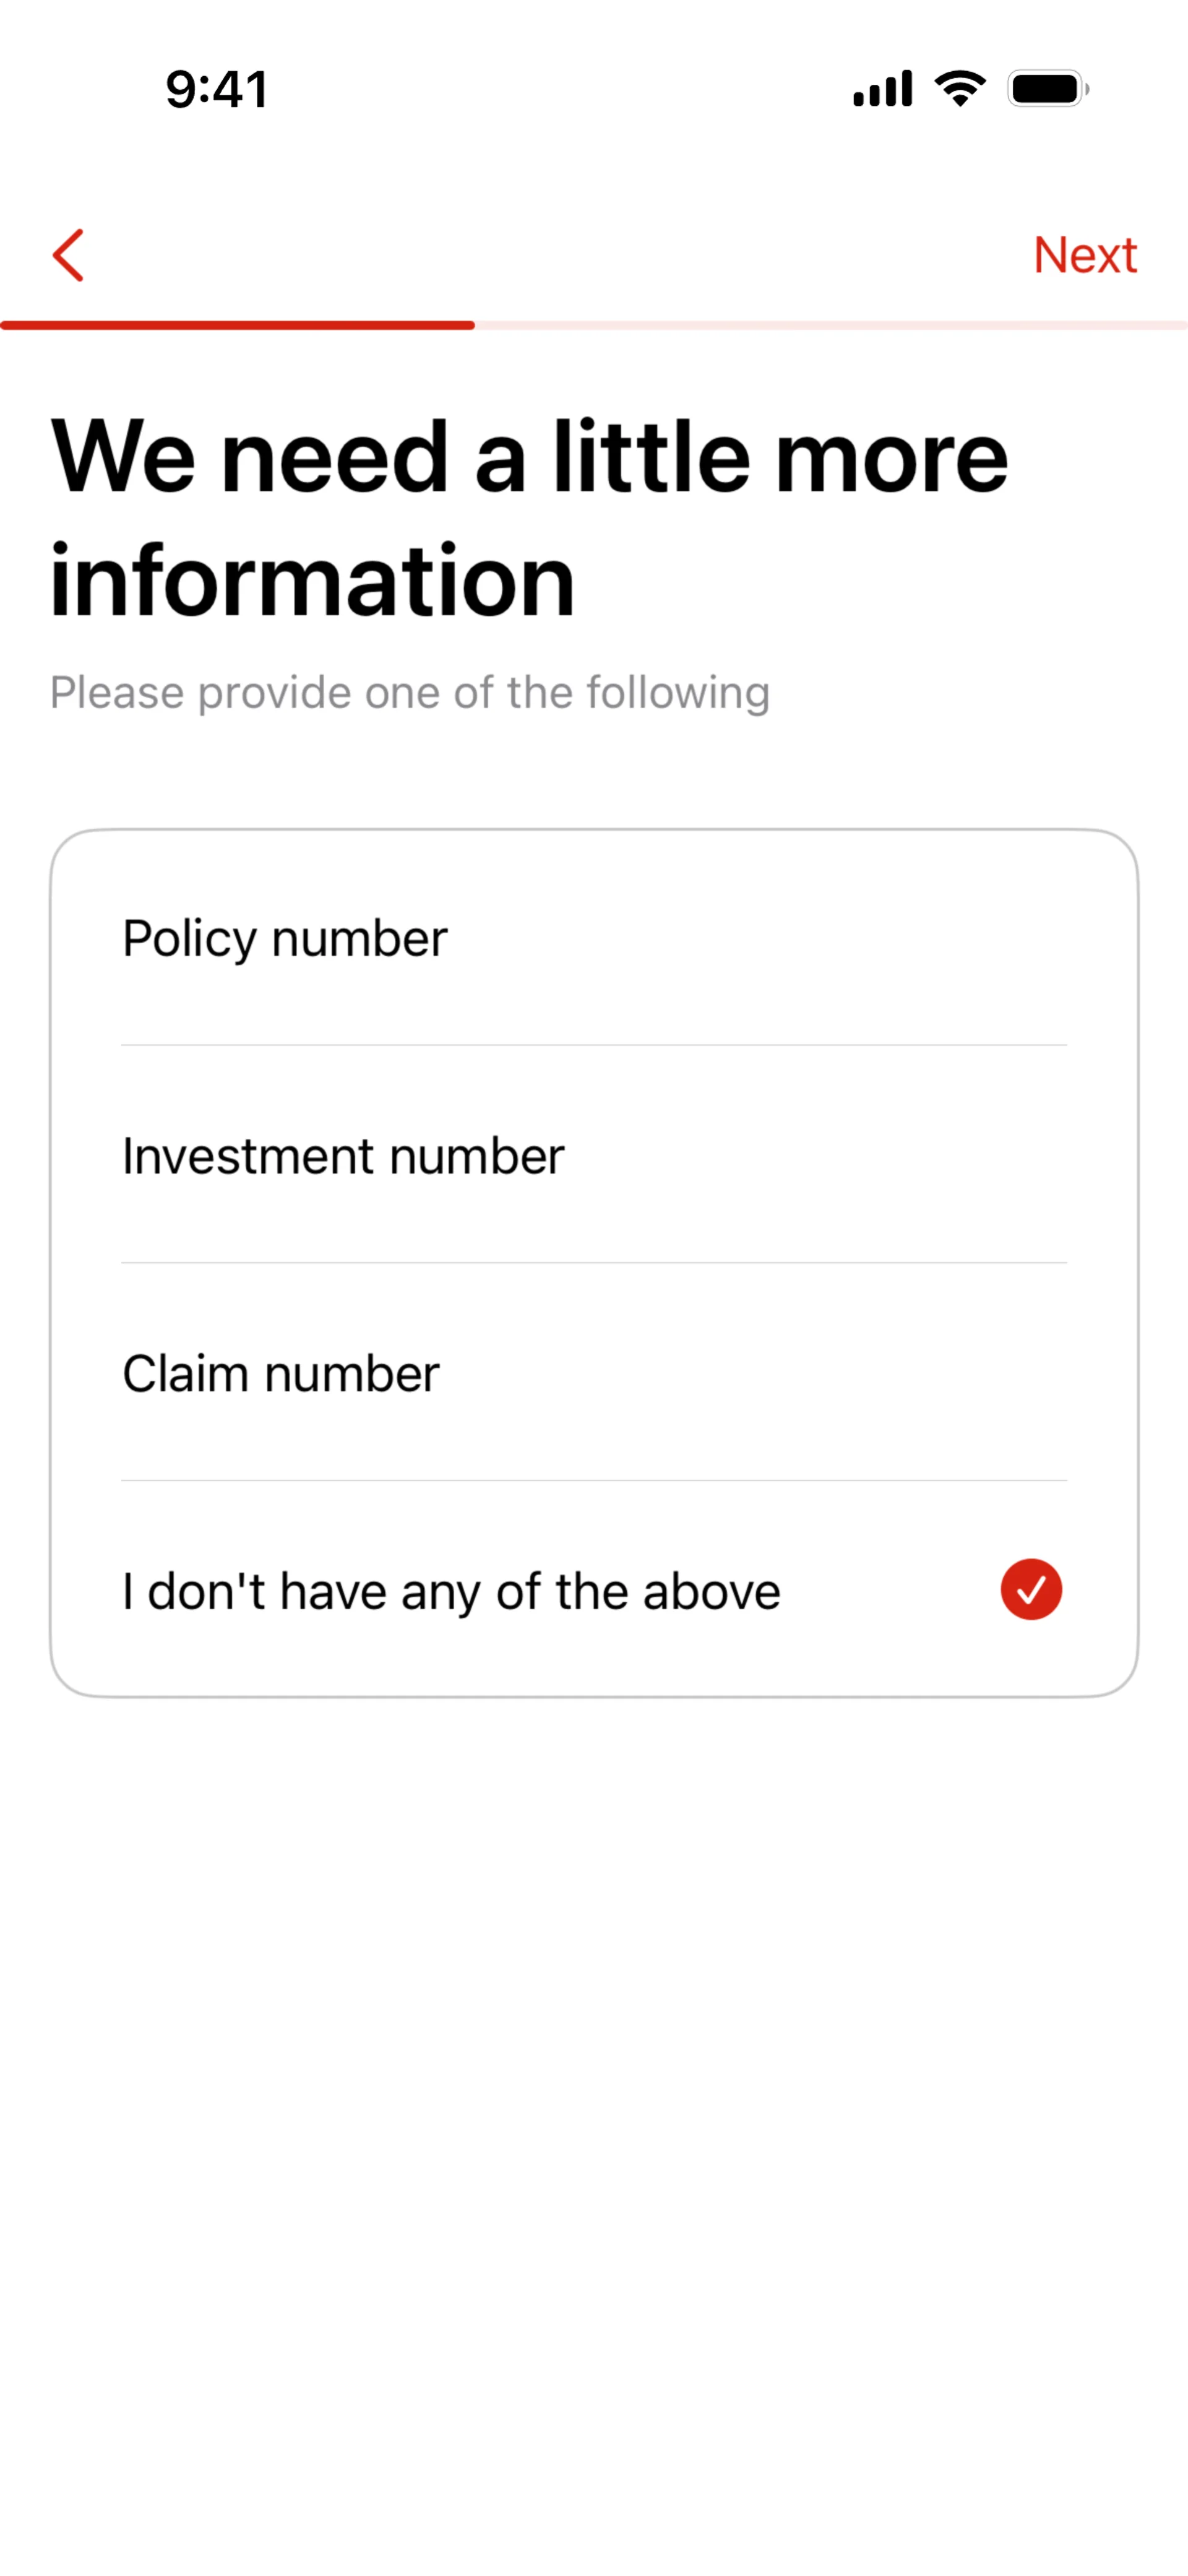Viewport: 1188px width, 2576px height.
Task: Tap the 9:41 clock in status bar
Action: (217, 90)
